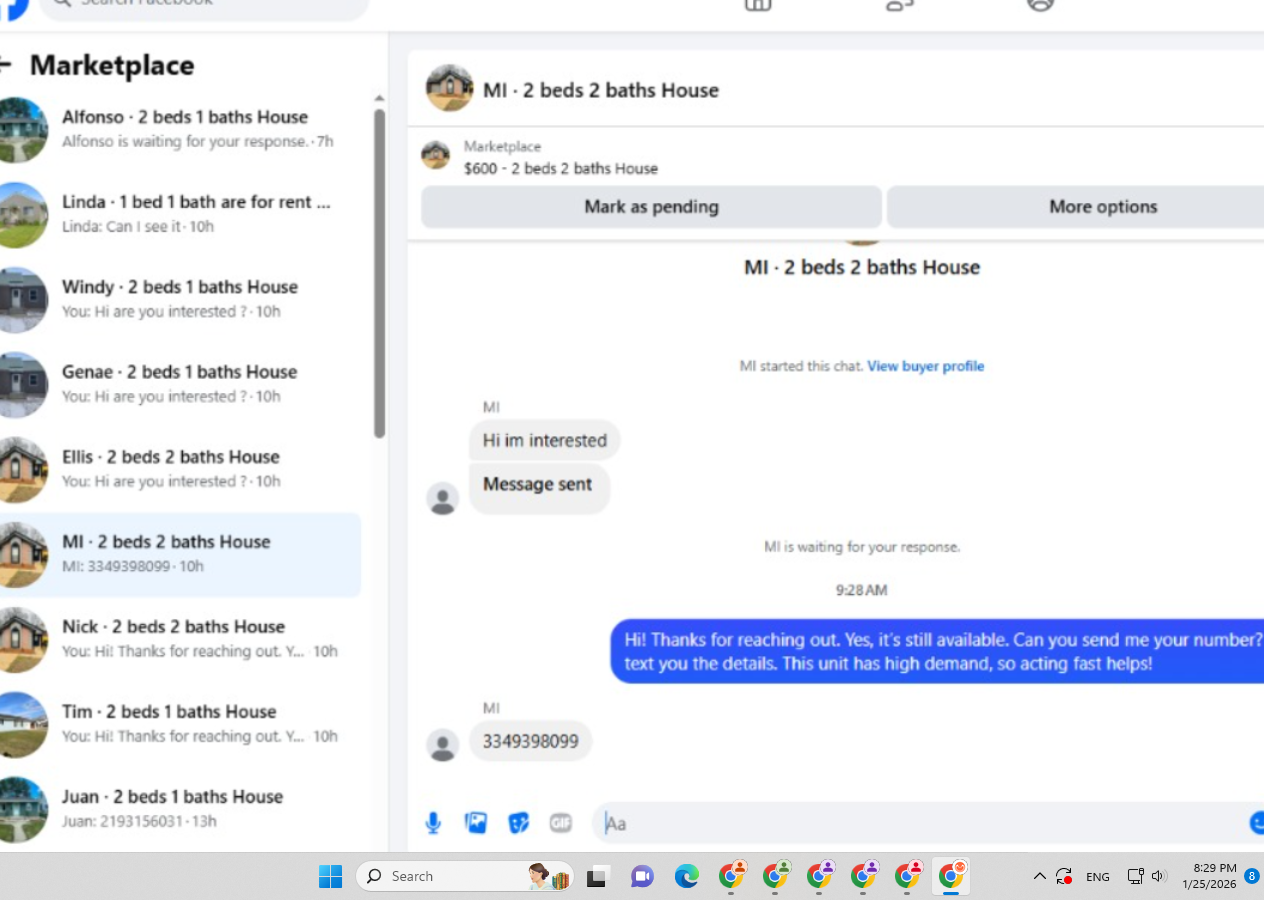
Task: Open the Windows Start menu
Action: 331,877
